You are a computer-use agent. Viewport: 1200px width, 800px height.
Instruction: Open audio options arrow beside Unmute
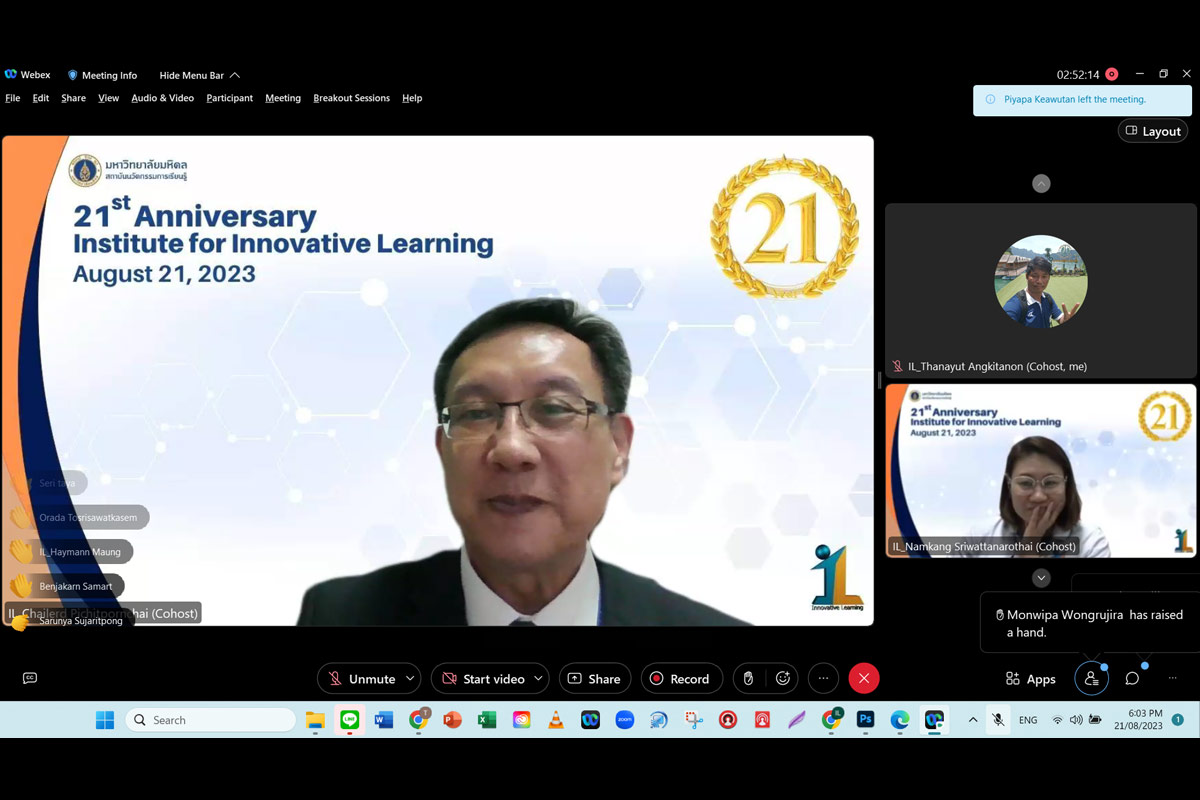[410, 679]
